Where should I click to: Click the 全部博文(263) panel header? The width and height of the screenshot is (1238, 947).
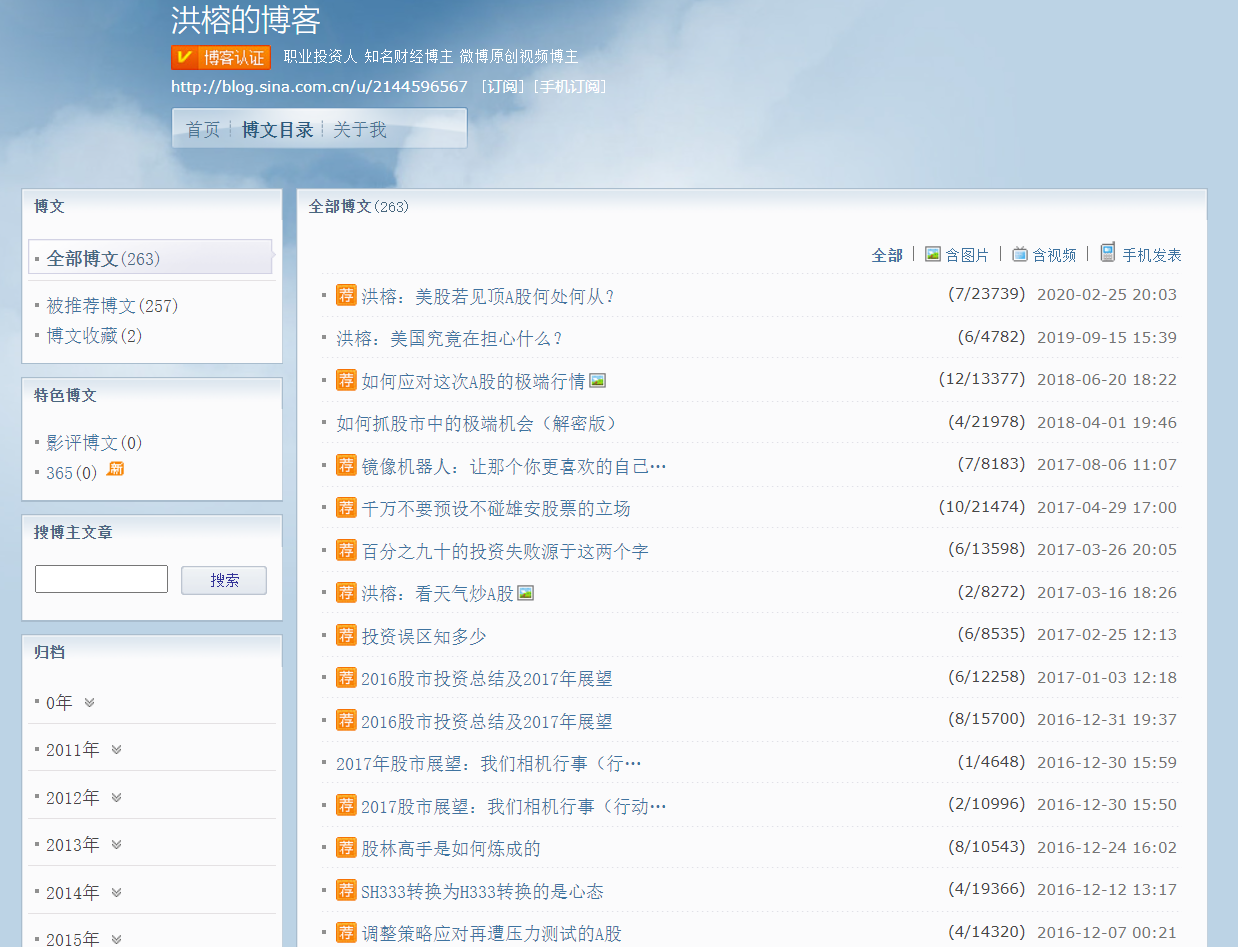tap(359, 206)
